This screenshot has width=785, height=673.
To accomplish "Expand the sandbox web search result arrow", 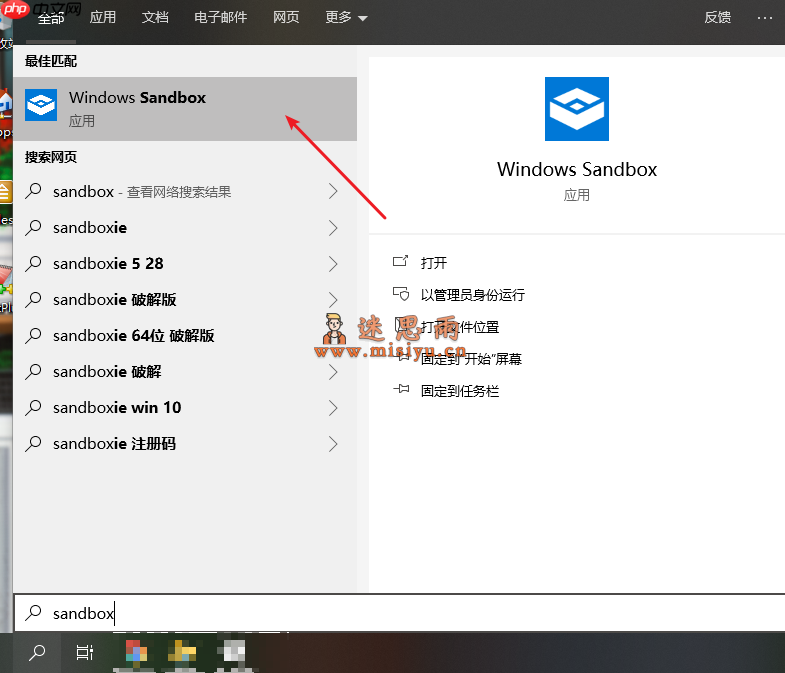I will (x=333, y=191).
